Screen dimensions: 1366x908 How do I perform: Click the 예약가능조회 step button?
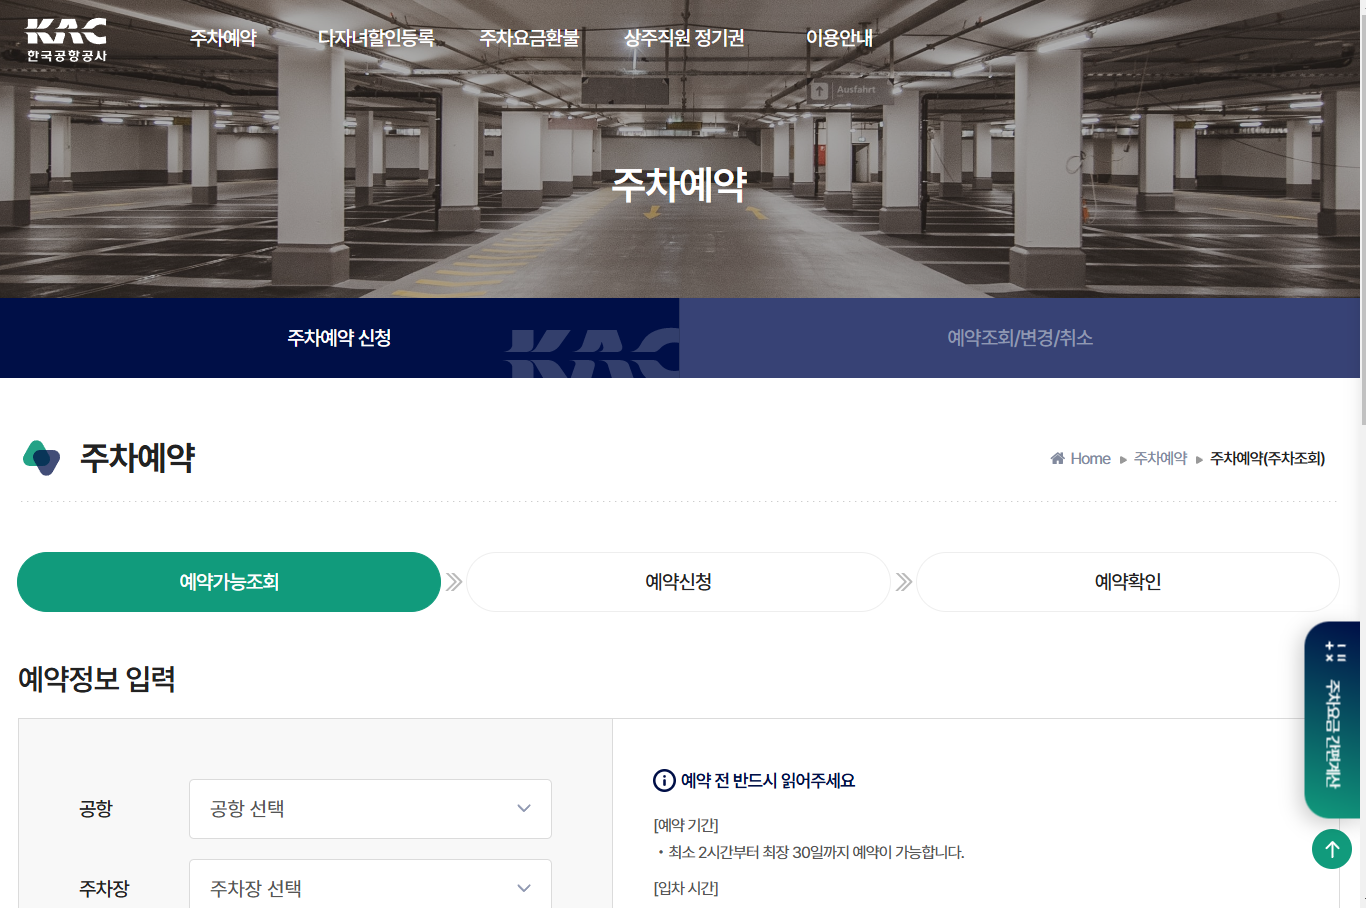229,582
